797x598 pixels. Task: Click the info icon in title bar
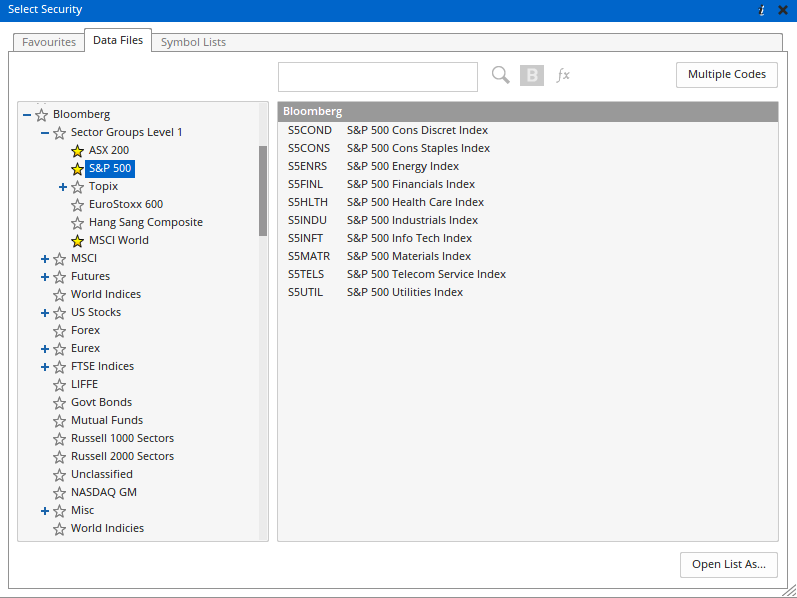[761, 10]
